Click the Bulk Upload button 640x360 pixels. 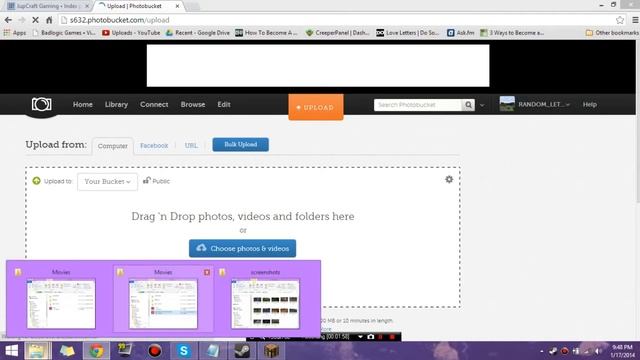pos(240,144)
